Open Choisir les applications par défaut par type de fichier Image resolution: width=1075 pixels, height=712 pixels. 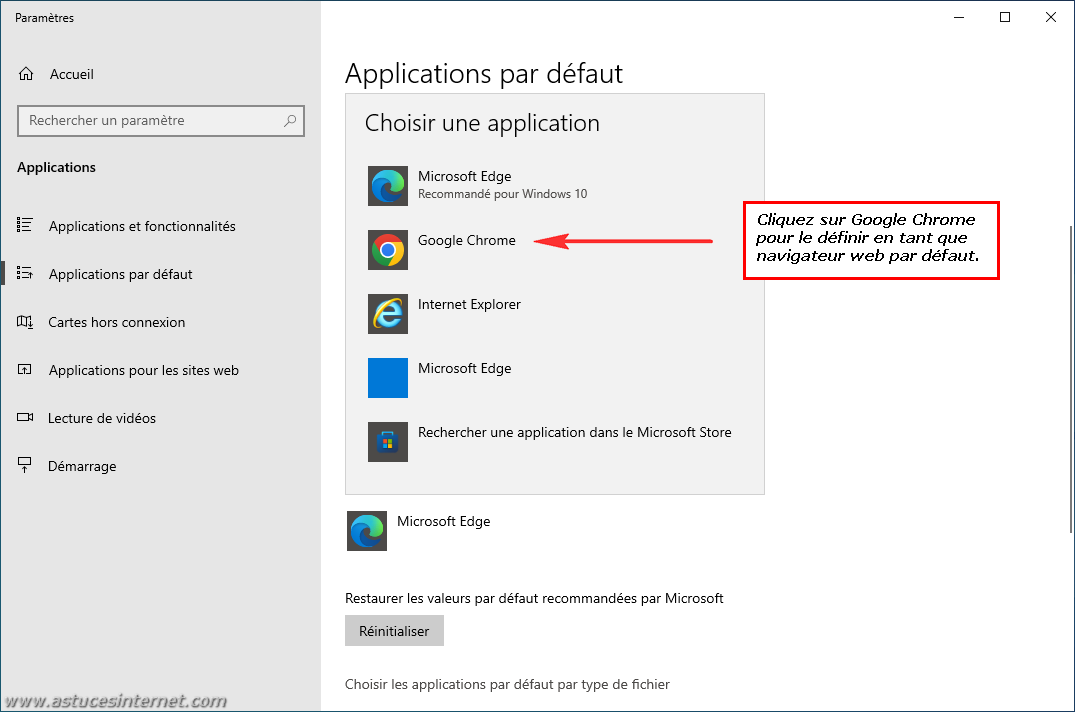(507, 684)
